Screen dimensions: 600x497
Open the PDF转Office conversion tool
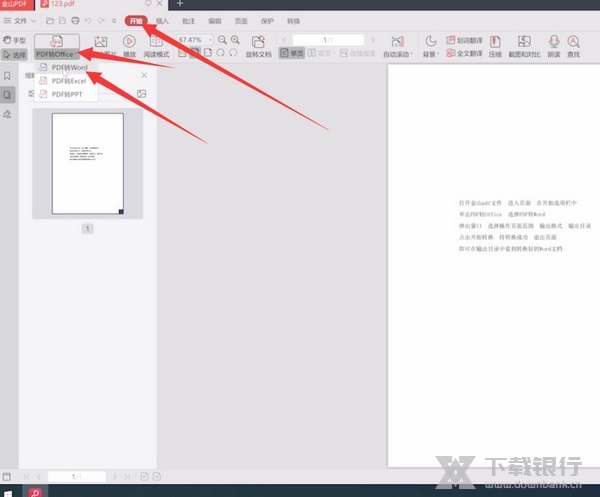55,46
